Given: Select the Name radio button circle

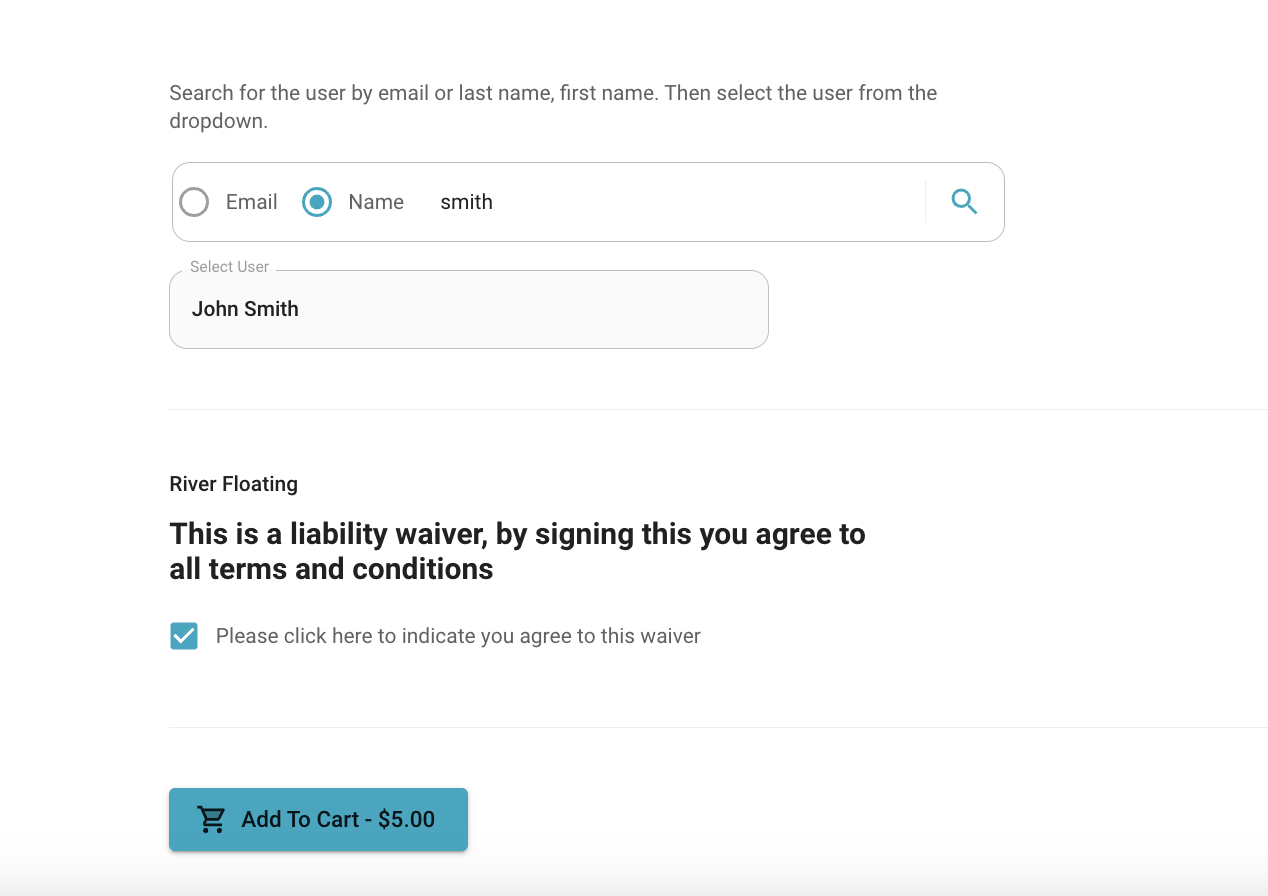Looking at the screenshot, I should pyautogui.click(x=317, y=202).
